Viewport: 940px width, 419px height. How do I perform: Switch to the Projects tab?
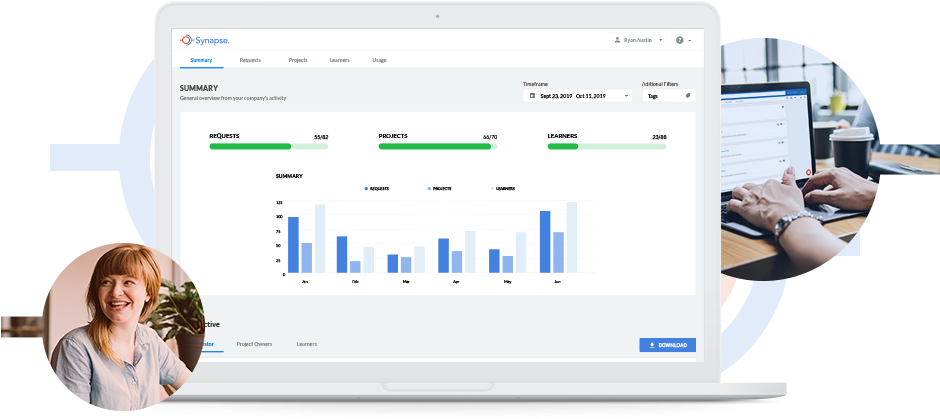(298, 60)
